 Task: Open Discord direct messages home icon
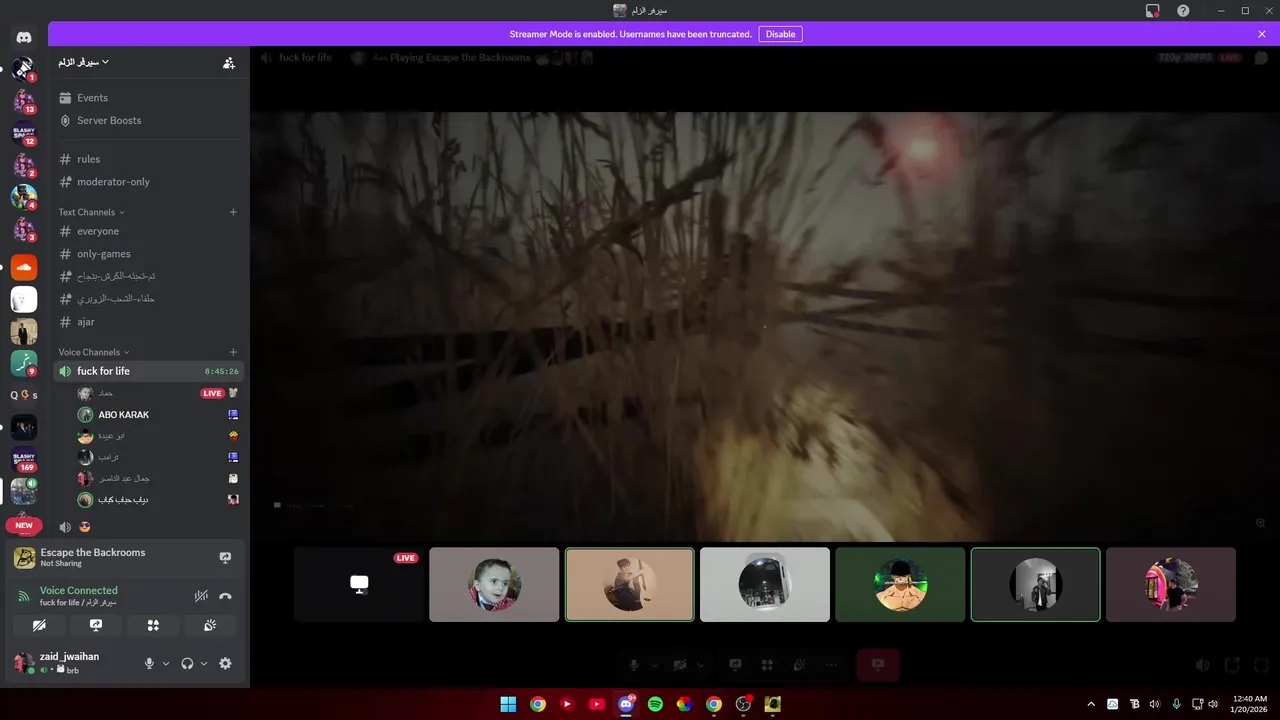[24, 37]
